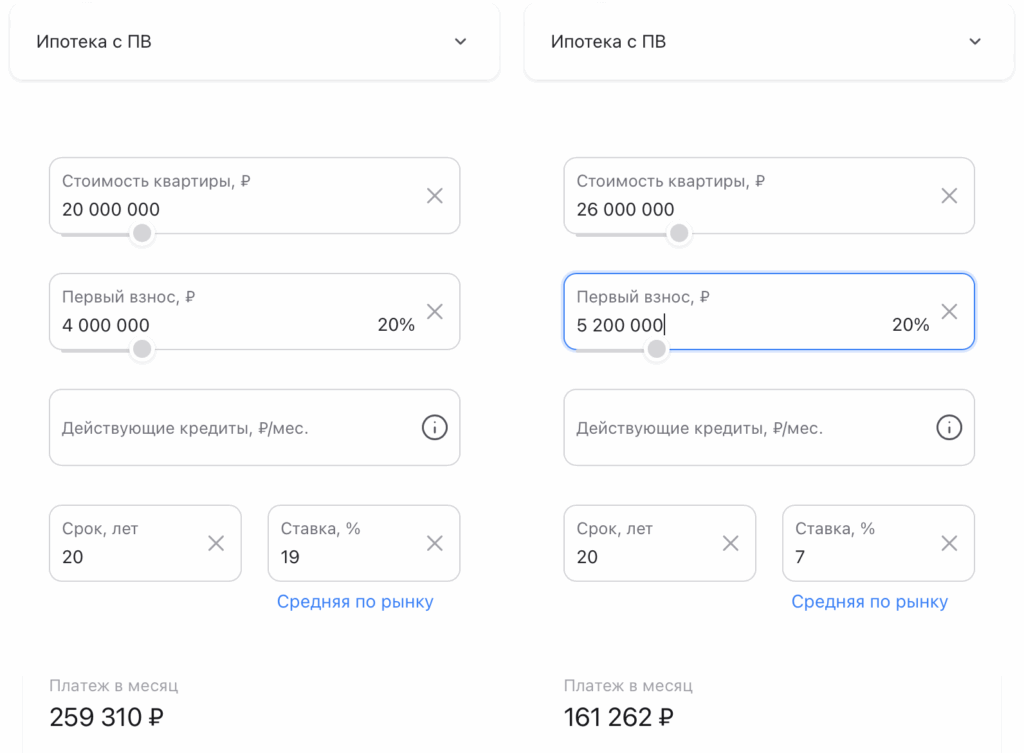Clear the right down payment 5 200 000 field
The image size is (1024, 753).
tap(949, 311)
